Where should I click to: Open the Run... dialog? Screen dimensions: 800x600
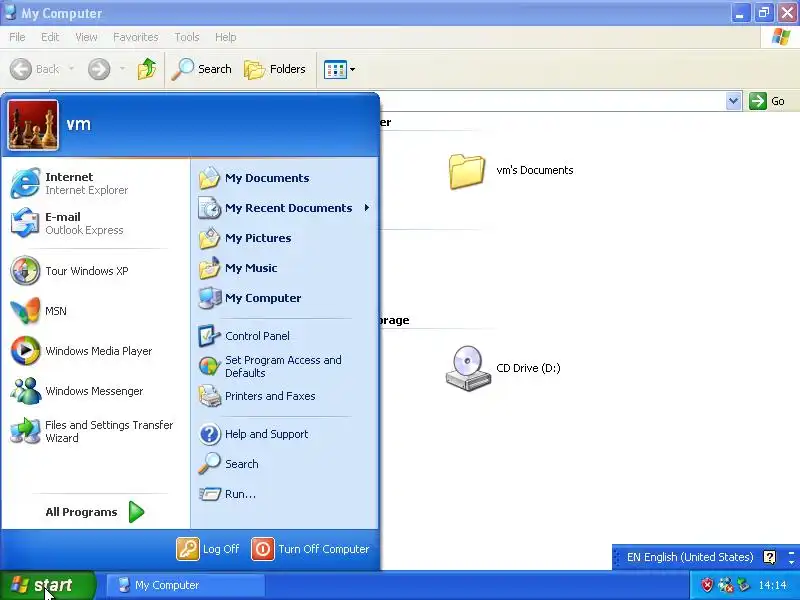(285, 494)
